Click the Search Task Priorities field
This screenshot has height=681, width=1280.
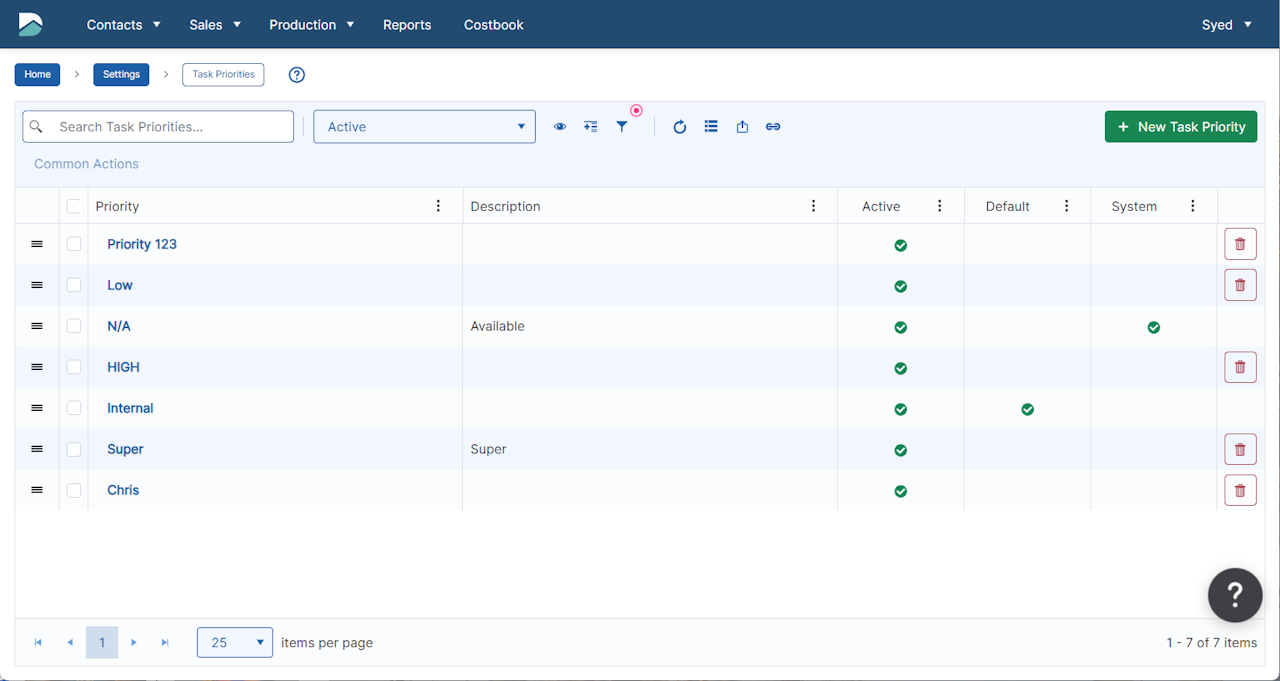tap(170, 127)
